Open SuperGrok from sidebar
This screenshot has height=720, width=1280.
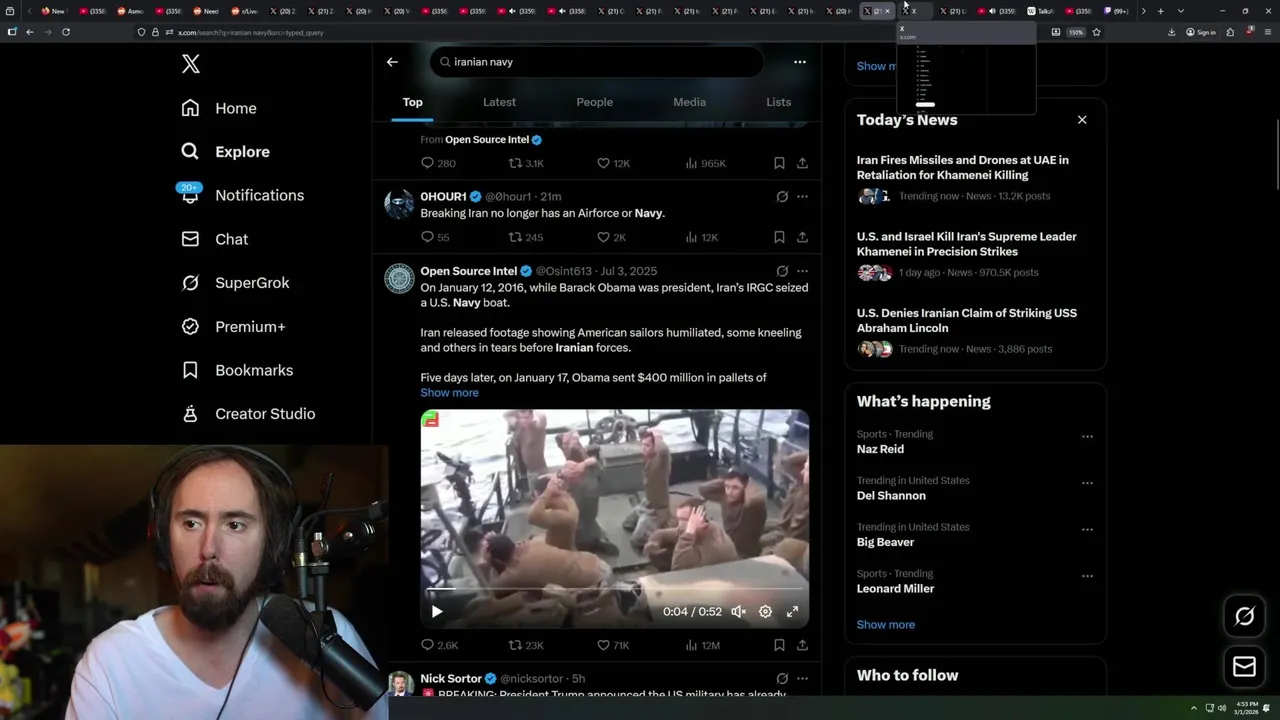[235, 283]
